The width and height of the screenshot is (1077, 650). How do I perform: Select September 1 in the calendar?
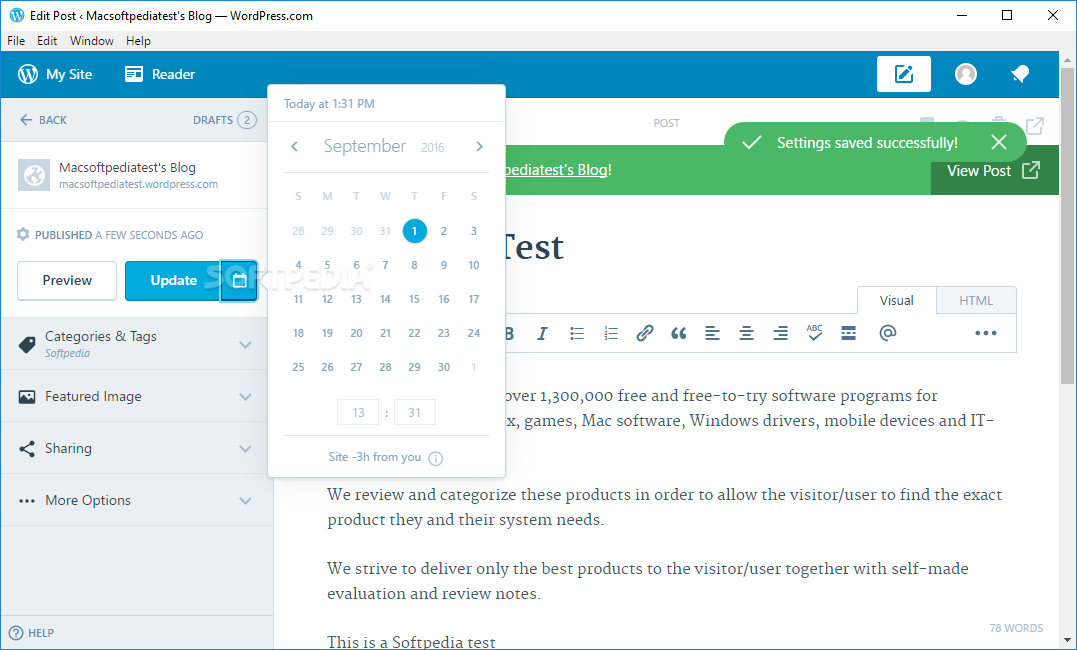[x=414, y=231]
